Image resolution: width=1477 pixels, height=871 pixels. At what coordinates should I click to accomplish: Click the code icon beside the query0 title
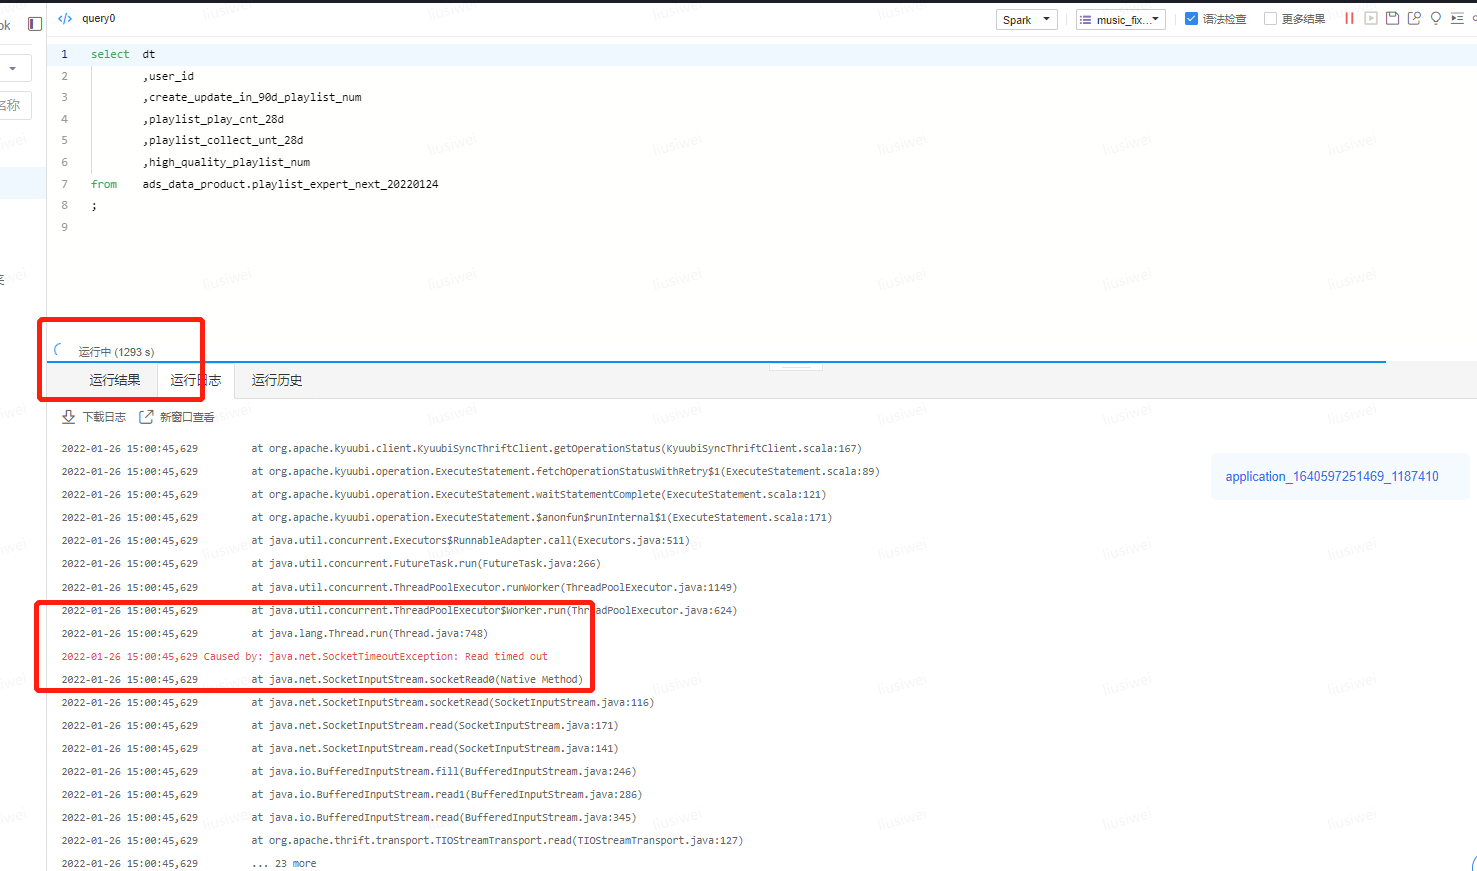(64, 17)
